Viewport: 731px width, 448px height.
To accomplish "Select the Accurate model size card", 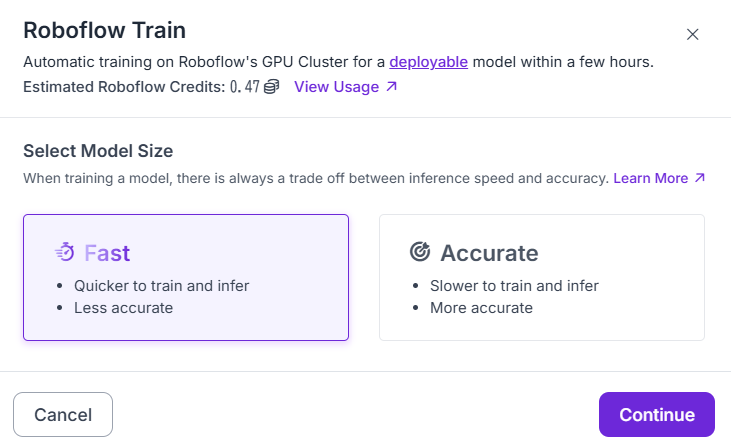I will [x=542, y=277].
